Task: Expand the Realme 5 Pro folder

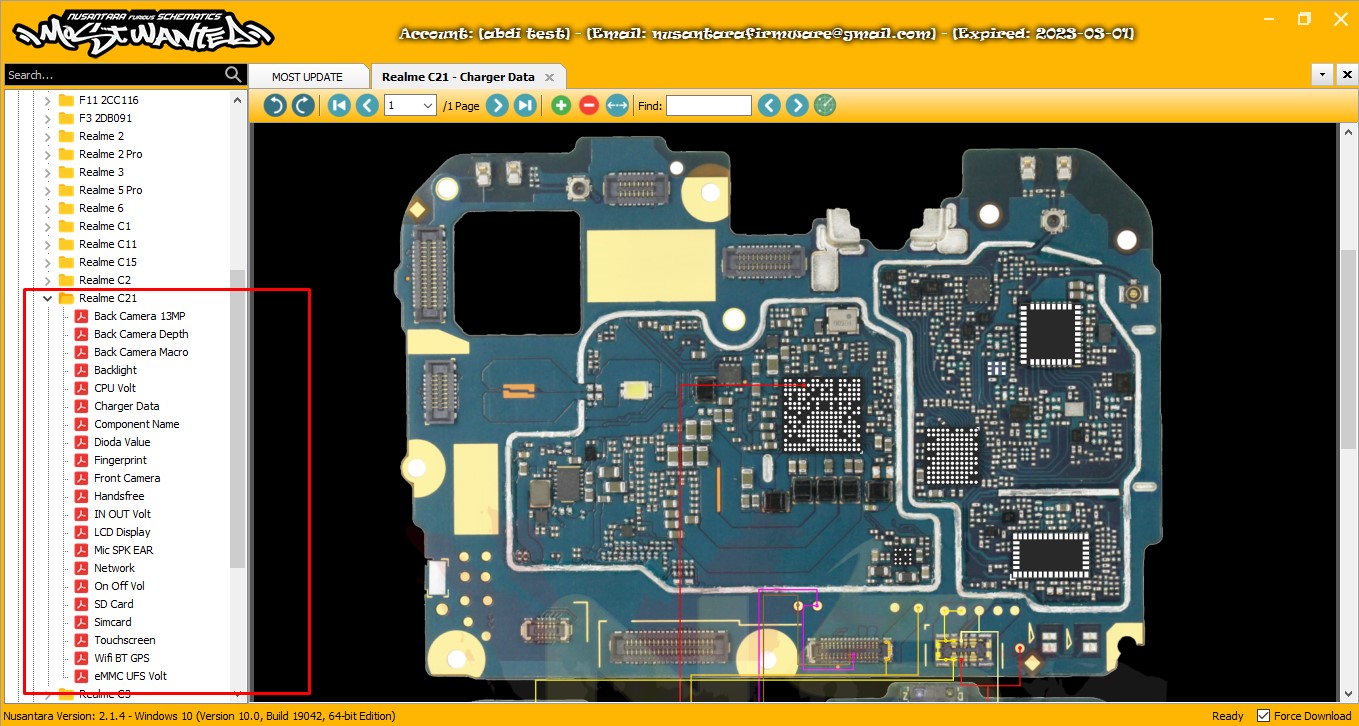Action: 47,190
